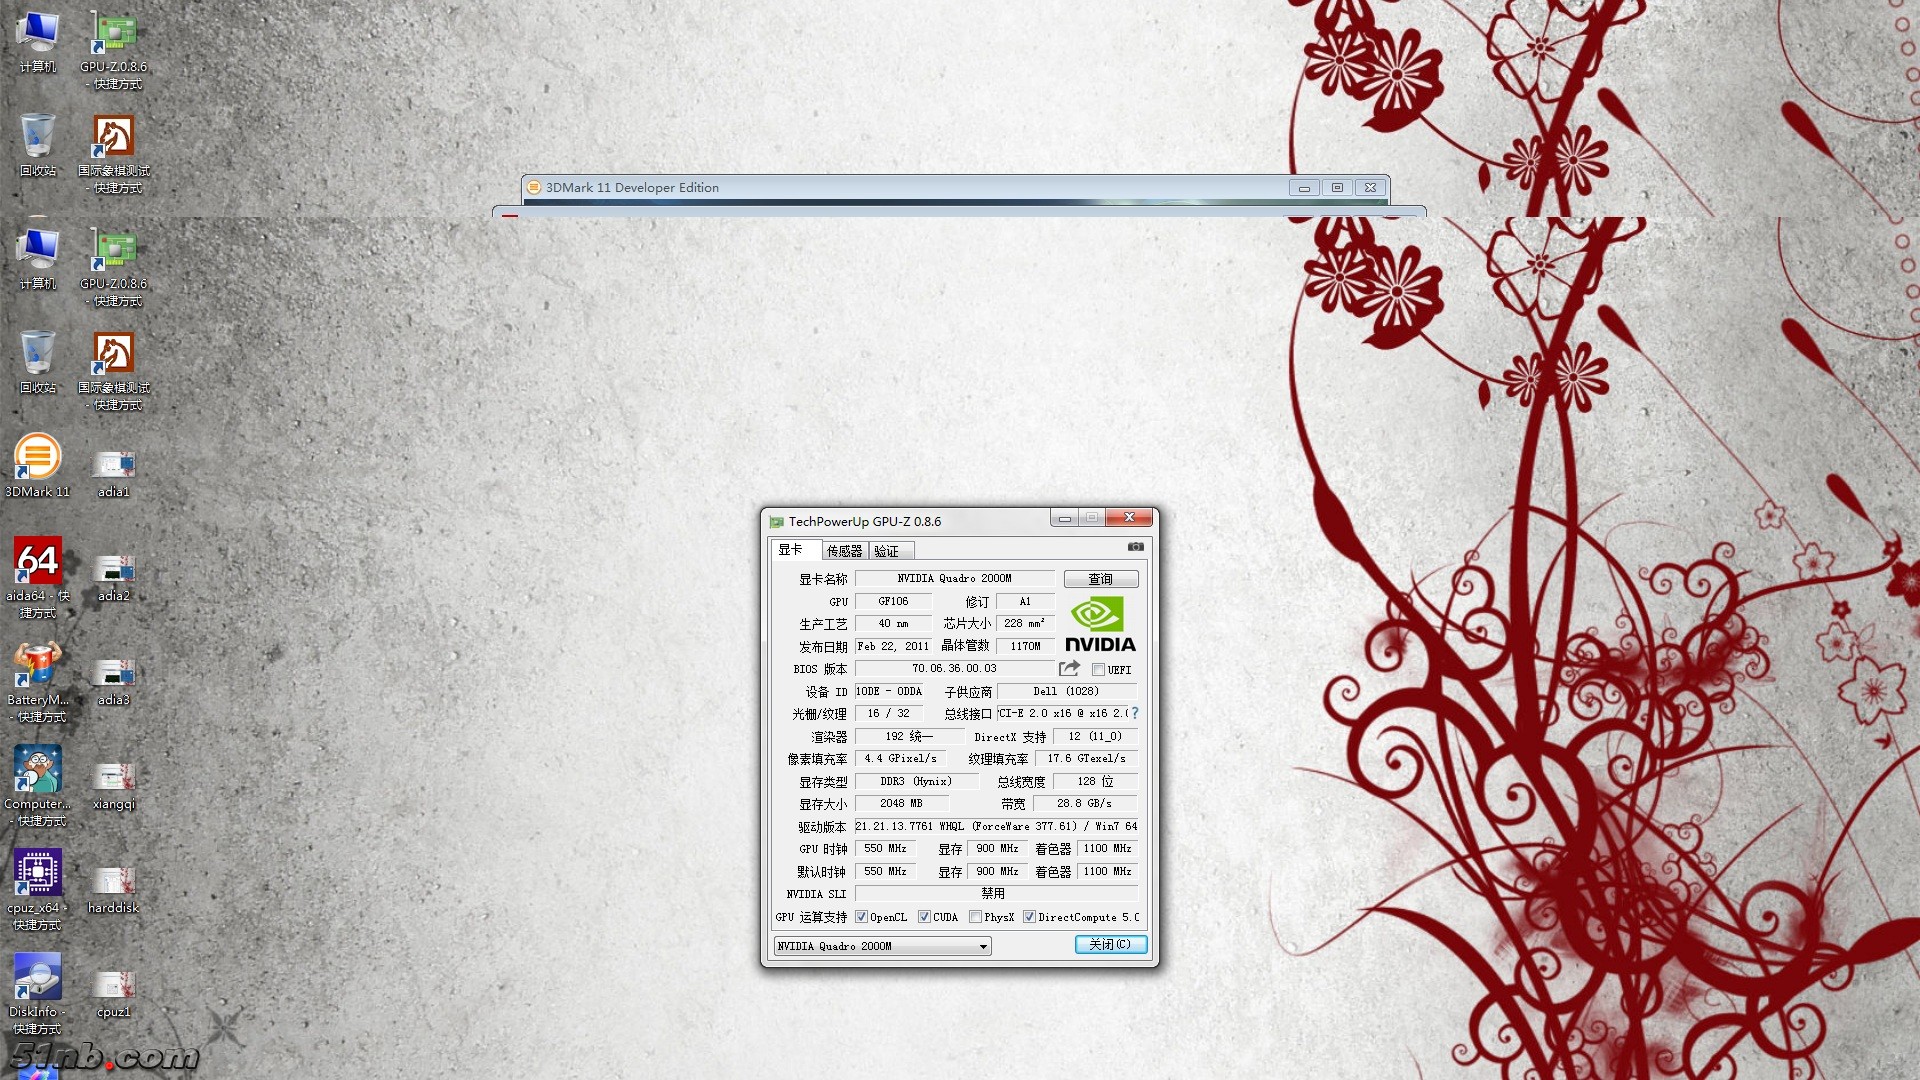
Task: Uncheck the CUDA checkbox
Action: tap(924, 917)
